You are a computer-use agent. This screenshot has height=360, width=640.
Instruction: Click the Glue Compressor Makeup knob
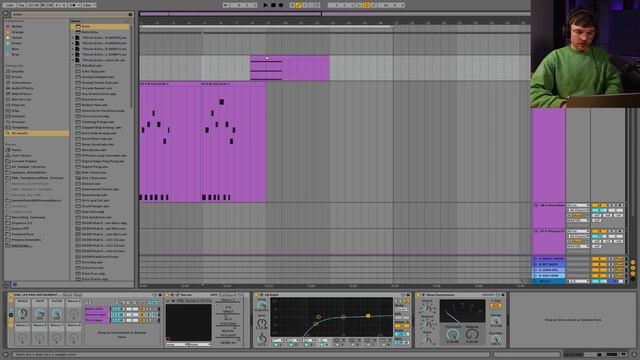472,335
